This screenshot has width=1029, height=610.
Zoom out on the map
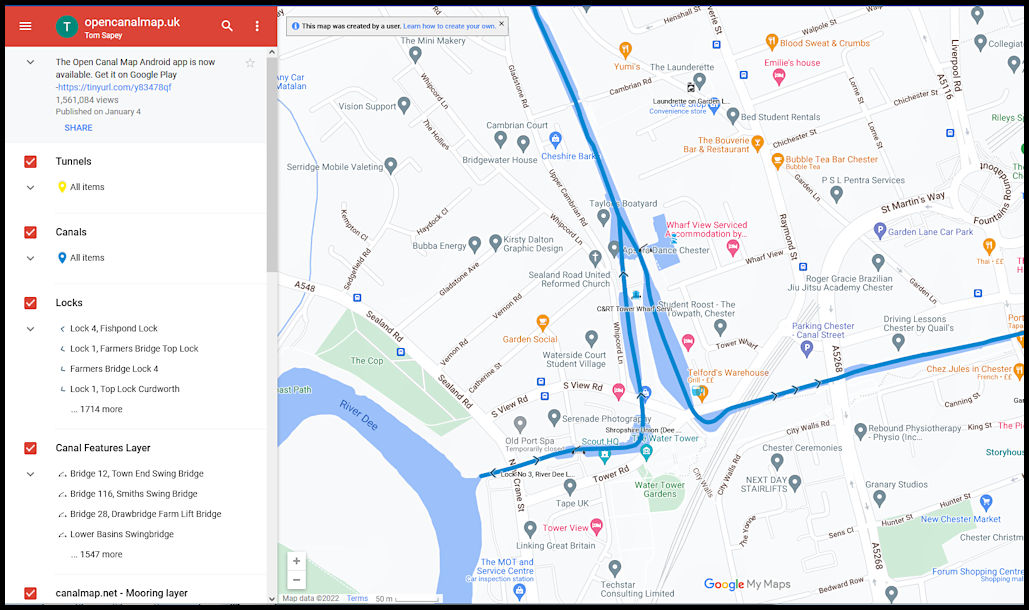(x=296, y=580)
